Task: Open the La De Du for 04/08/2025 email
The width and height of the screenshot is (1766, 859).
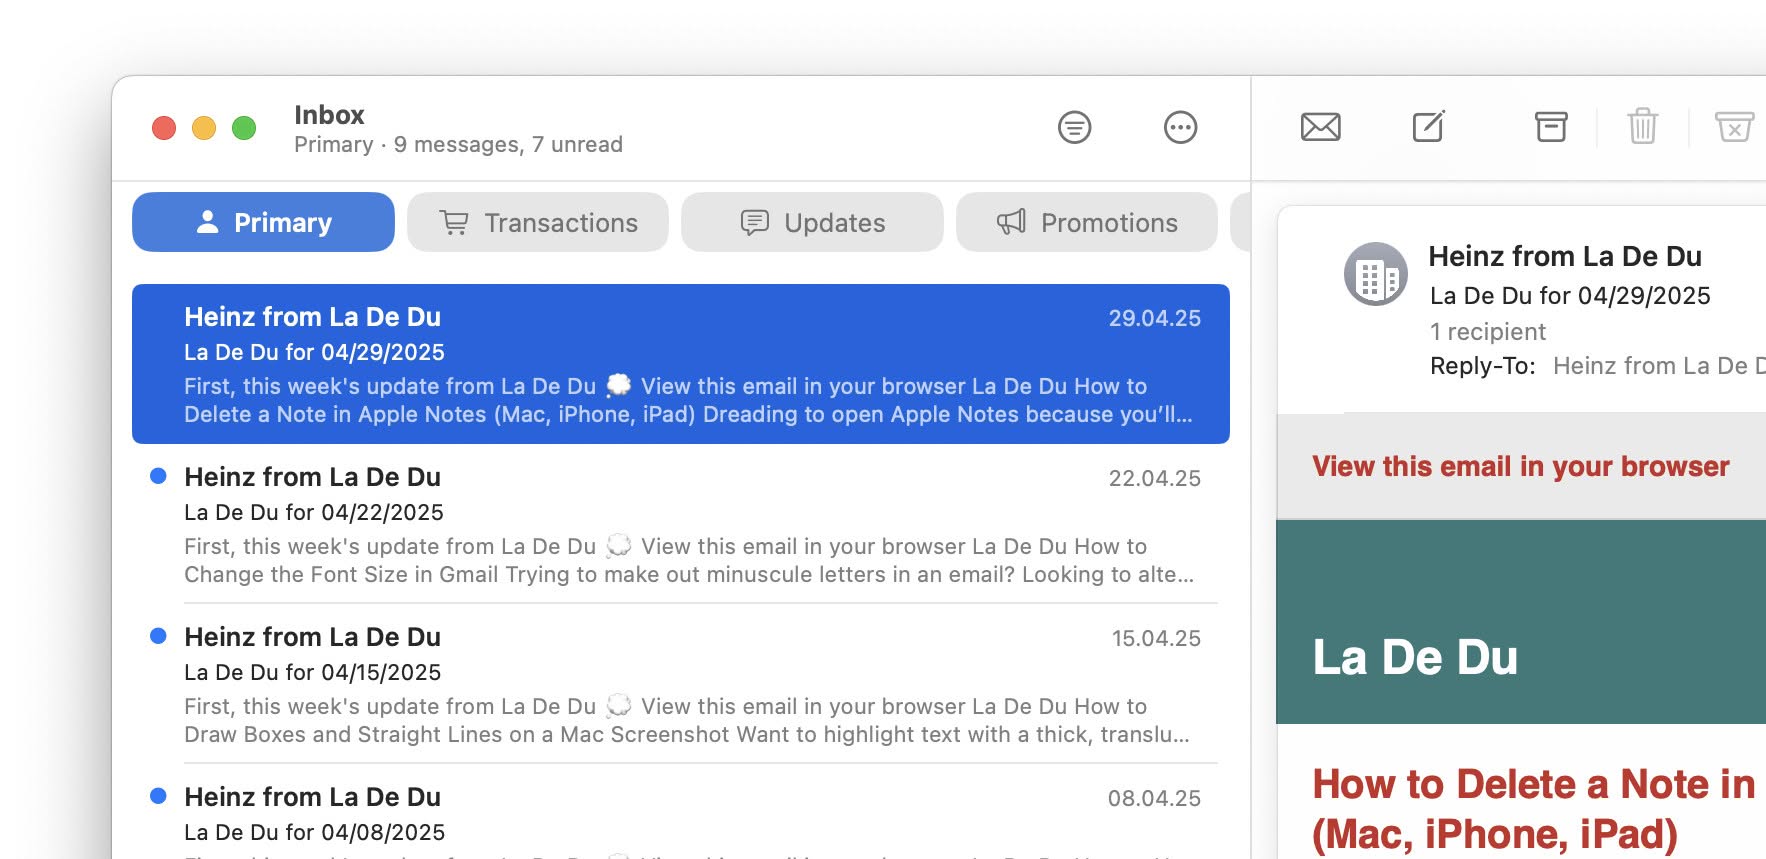Action: pos(681,813)
